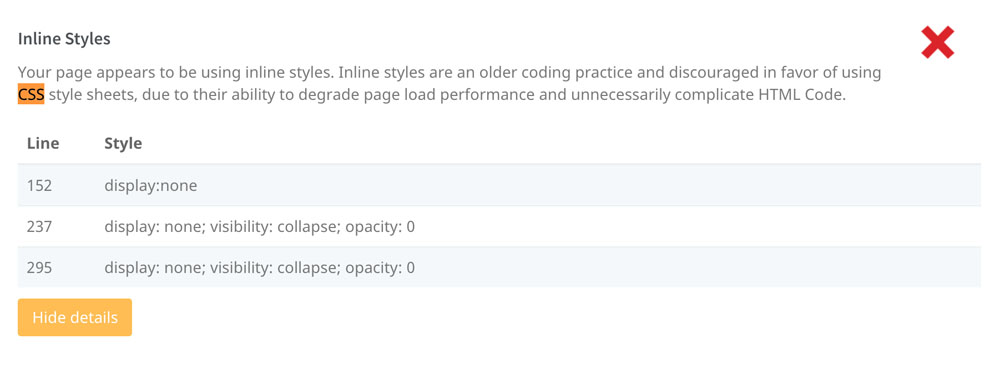Select line number 295 cell
1000x374 pixels.
click(x=39, y=267)
